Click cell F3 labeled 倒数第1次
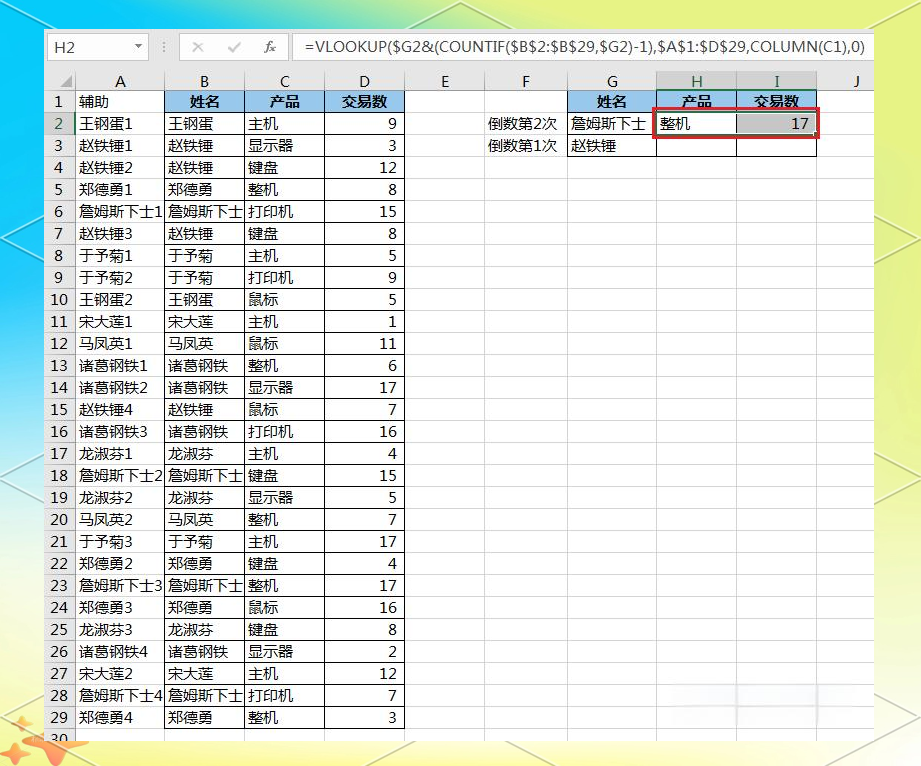Image resolution: width=921 pixels, height=766 pixels. [x=526, y=146]
